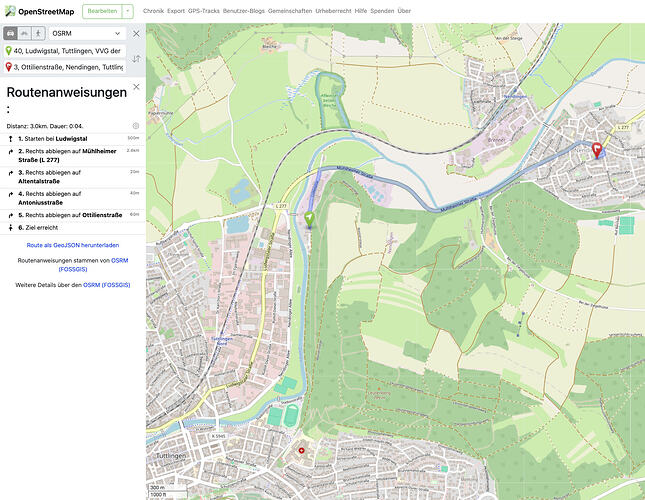The height and width of the screenshot is (500, 645).
Task: Select the bicycle routing mode
Action: (25, 33)
